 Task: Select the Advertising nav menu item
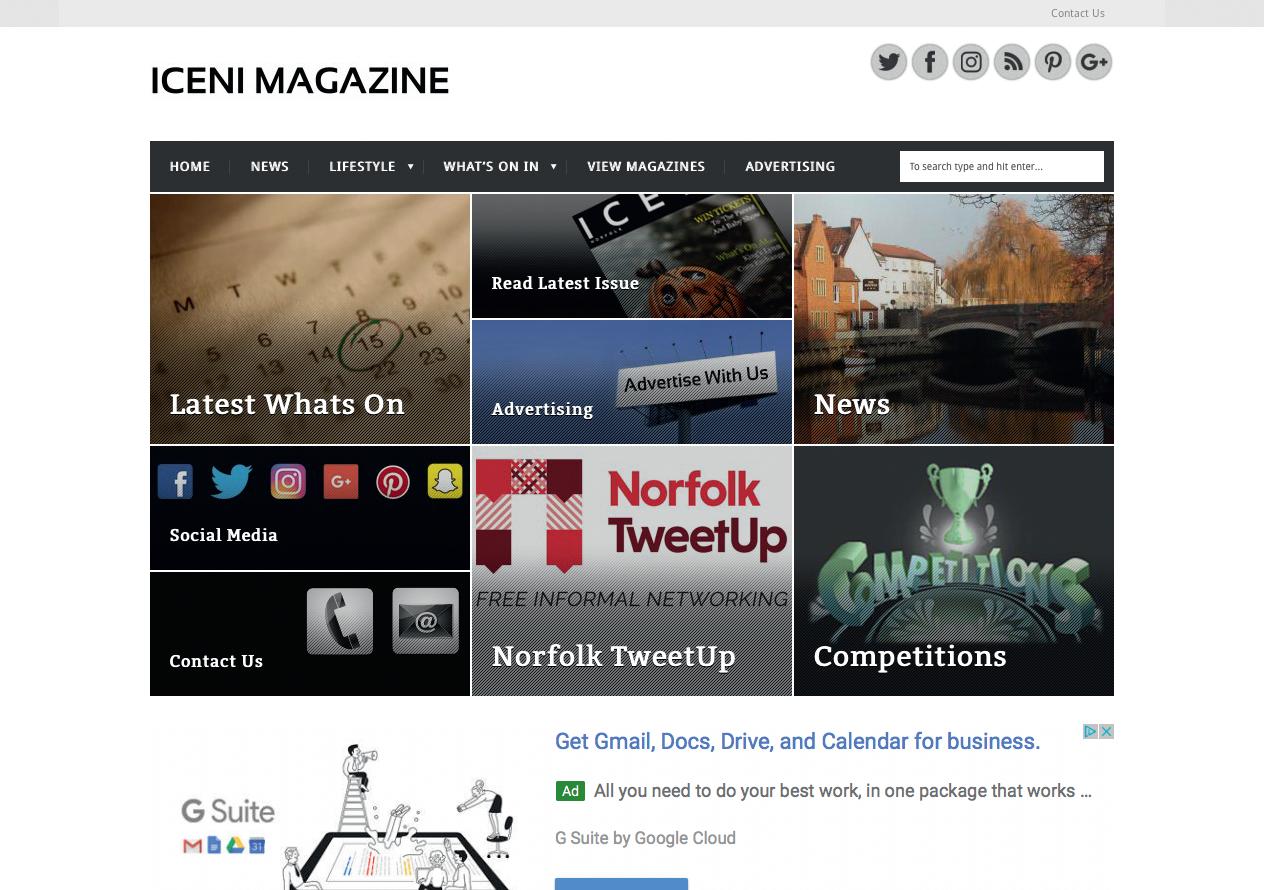pos(790,167)
